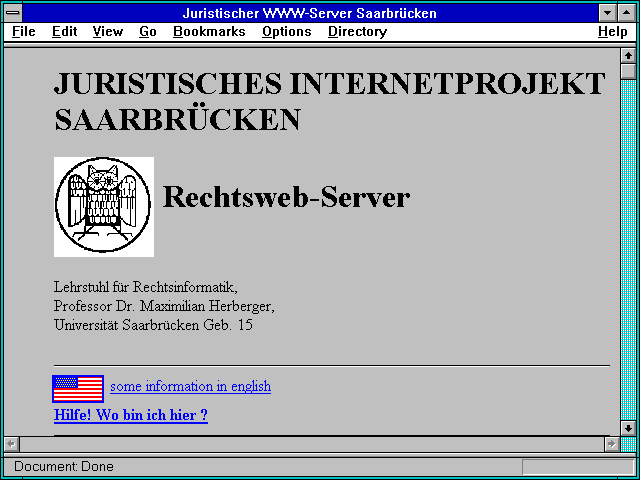This screenshot has width=640, height=480.
Task: Click the vertical scrollbar track below thumb
Action: click(x=628, y=250)
